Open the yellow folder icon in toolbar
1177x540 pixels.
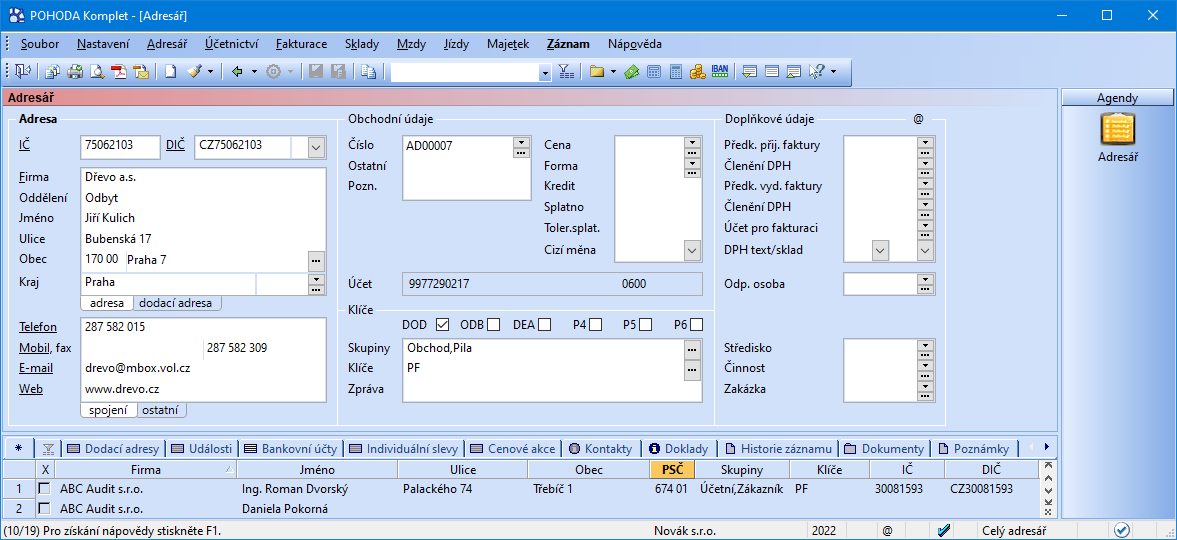597,71
